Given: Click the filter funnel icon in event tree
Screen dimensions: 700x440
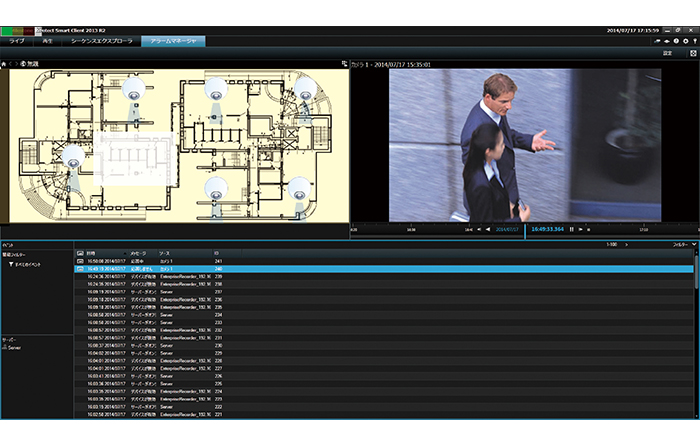Looking at the screenshot, I should (x=10, y=265).
